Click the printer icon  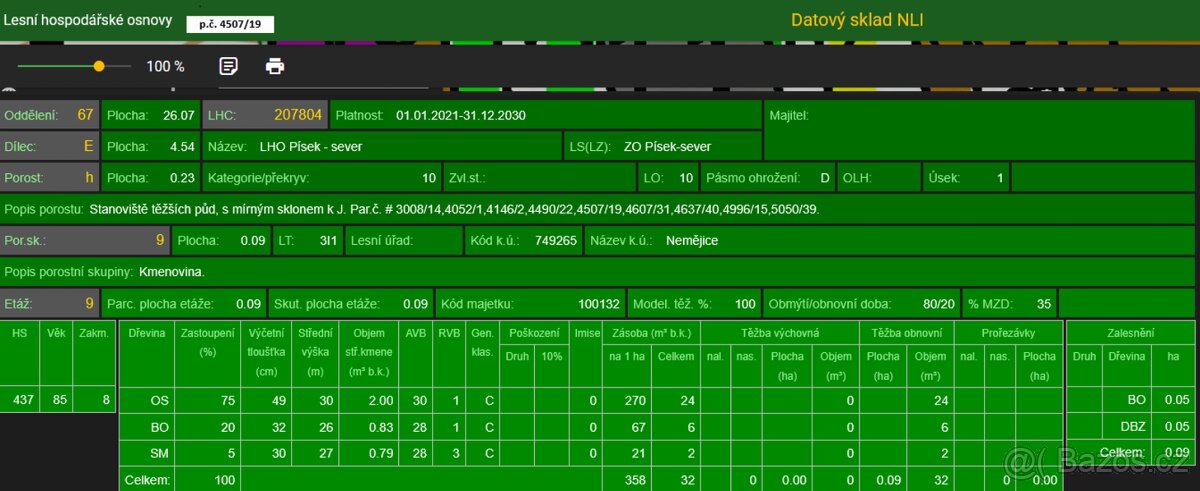(275, 66)
